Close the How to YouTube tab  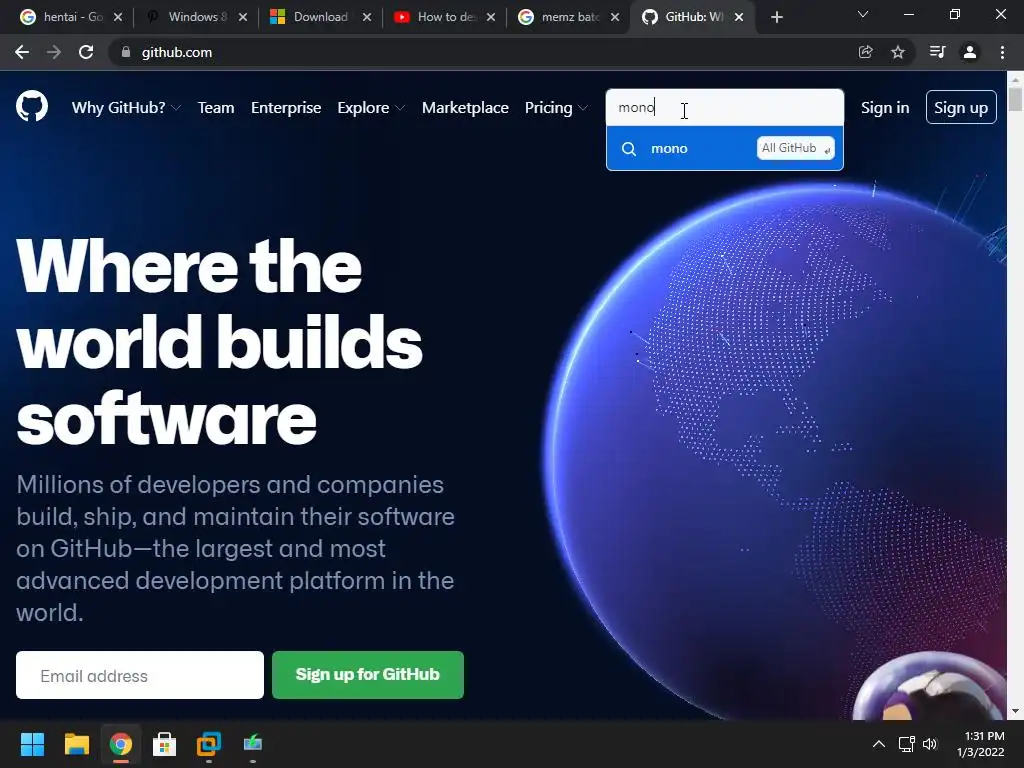(491, 17)
